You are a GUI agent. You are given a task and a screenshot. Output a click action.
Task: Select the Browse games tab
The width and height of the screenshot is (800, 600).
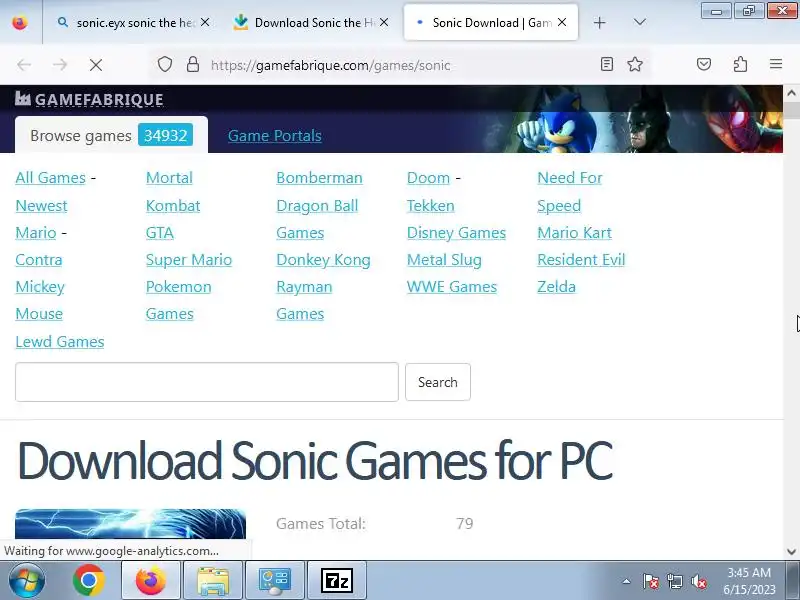coord(111,135)
